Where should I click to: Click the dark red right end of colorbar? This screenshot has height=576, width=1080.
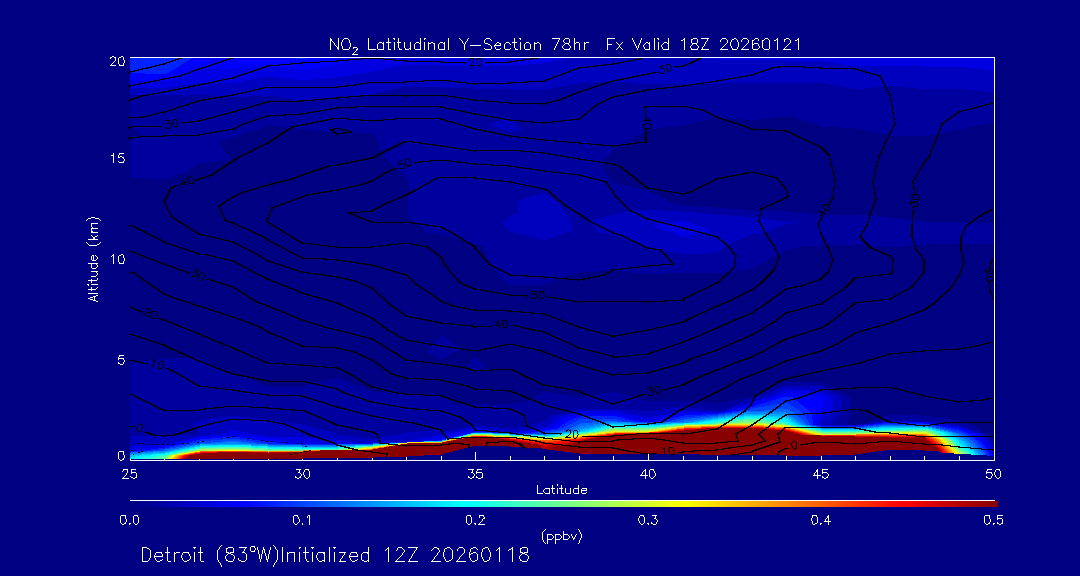point(985,502)
